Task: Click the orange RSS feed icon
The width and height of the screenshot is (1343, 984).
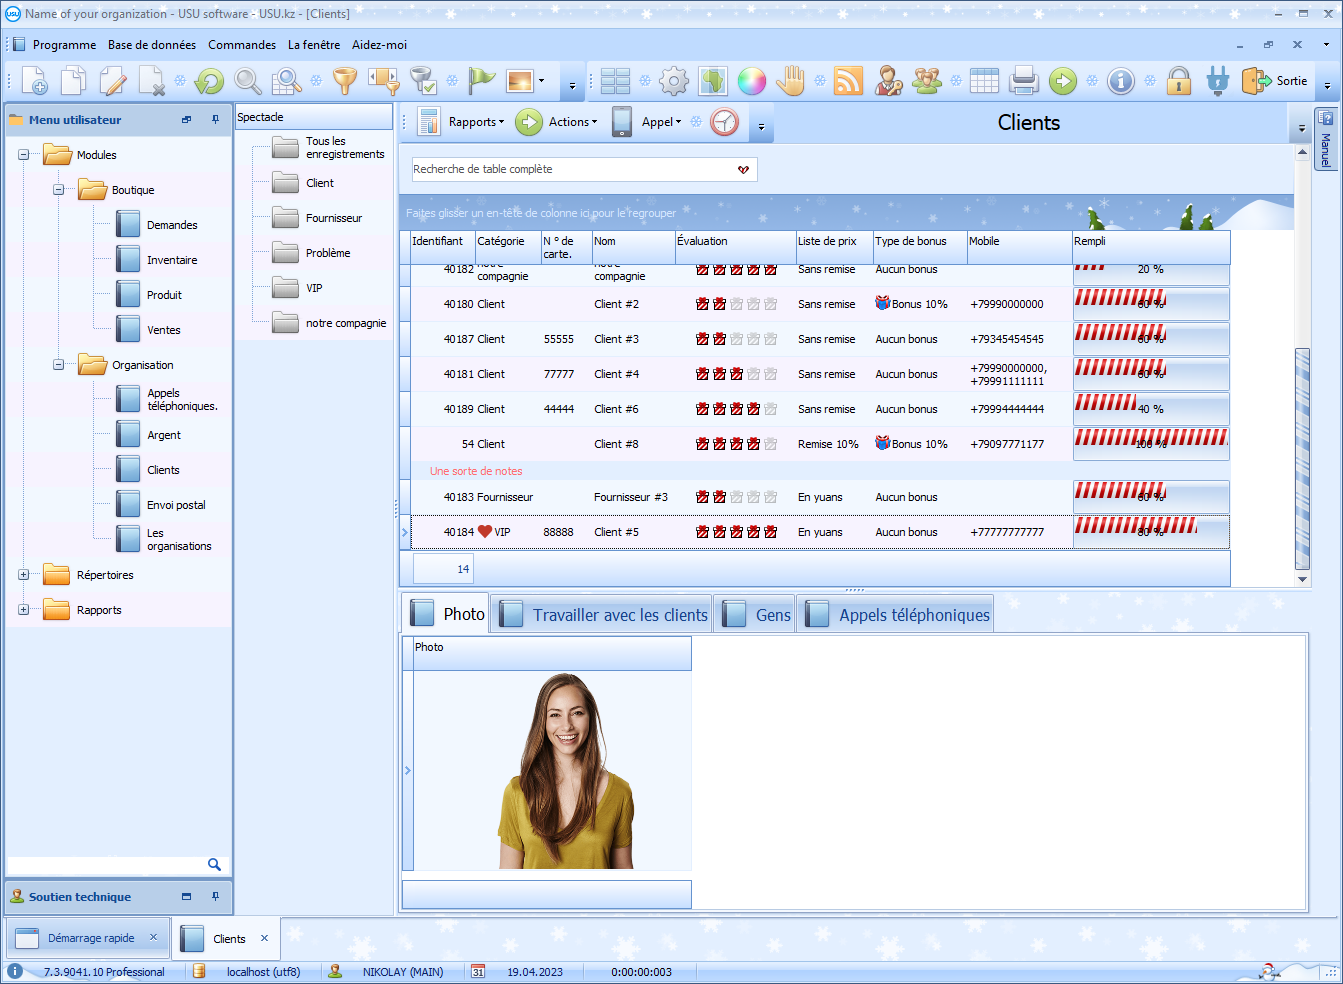Action: click(x=849, y=81)
